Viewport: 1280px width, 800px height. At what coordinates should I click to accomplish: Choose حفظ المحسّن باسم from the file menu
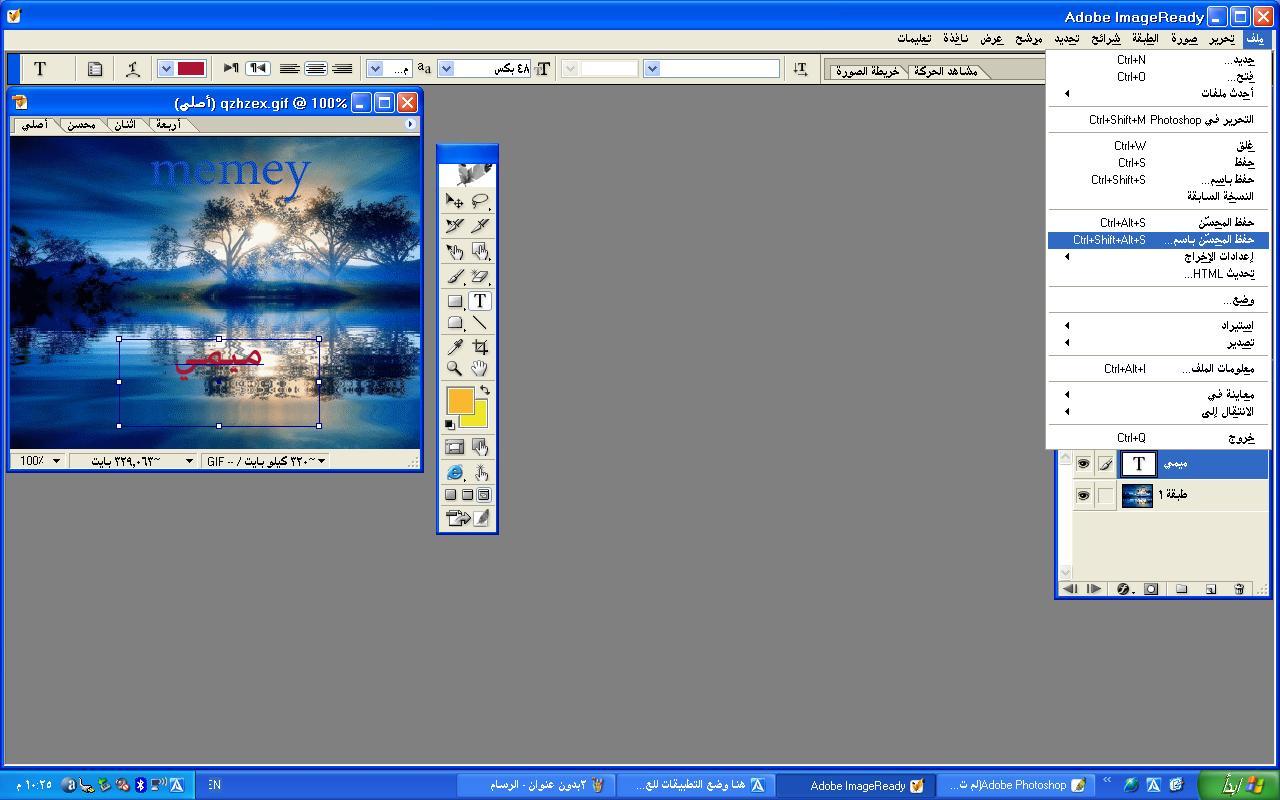(1158, 240)
